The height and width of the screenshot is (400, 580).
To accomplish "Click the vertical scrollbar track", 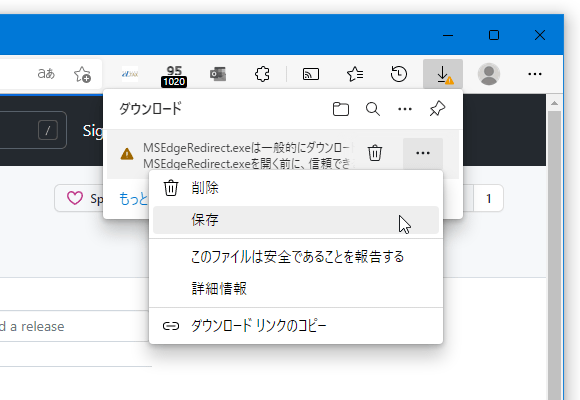I will (554, 255).
